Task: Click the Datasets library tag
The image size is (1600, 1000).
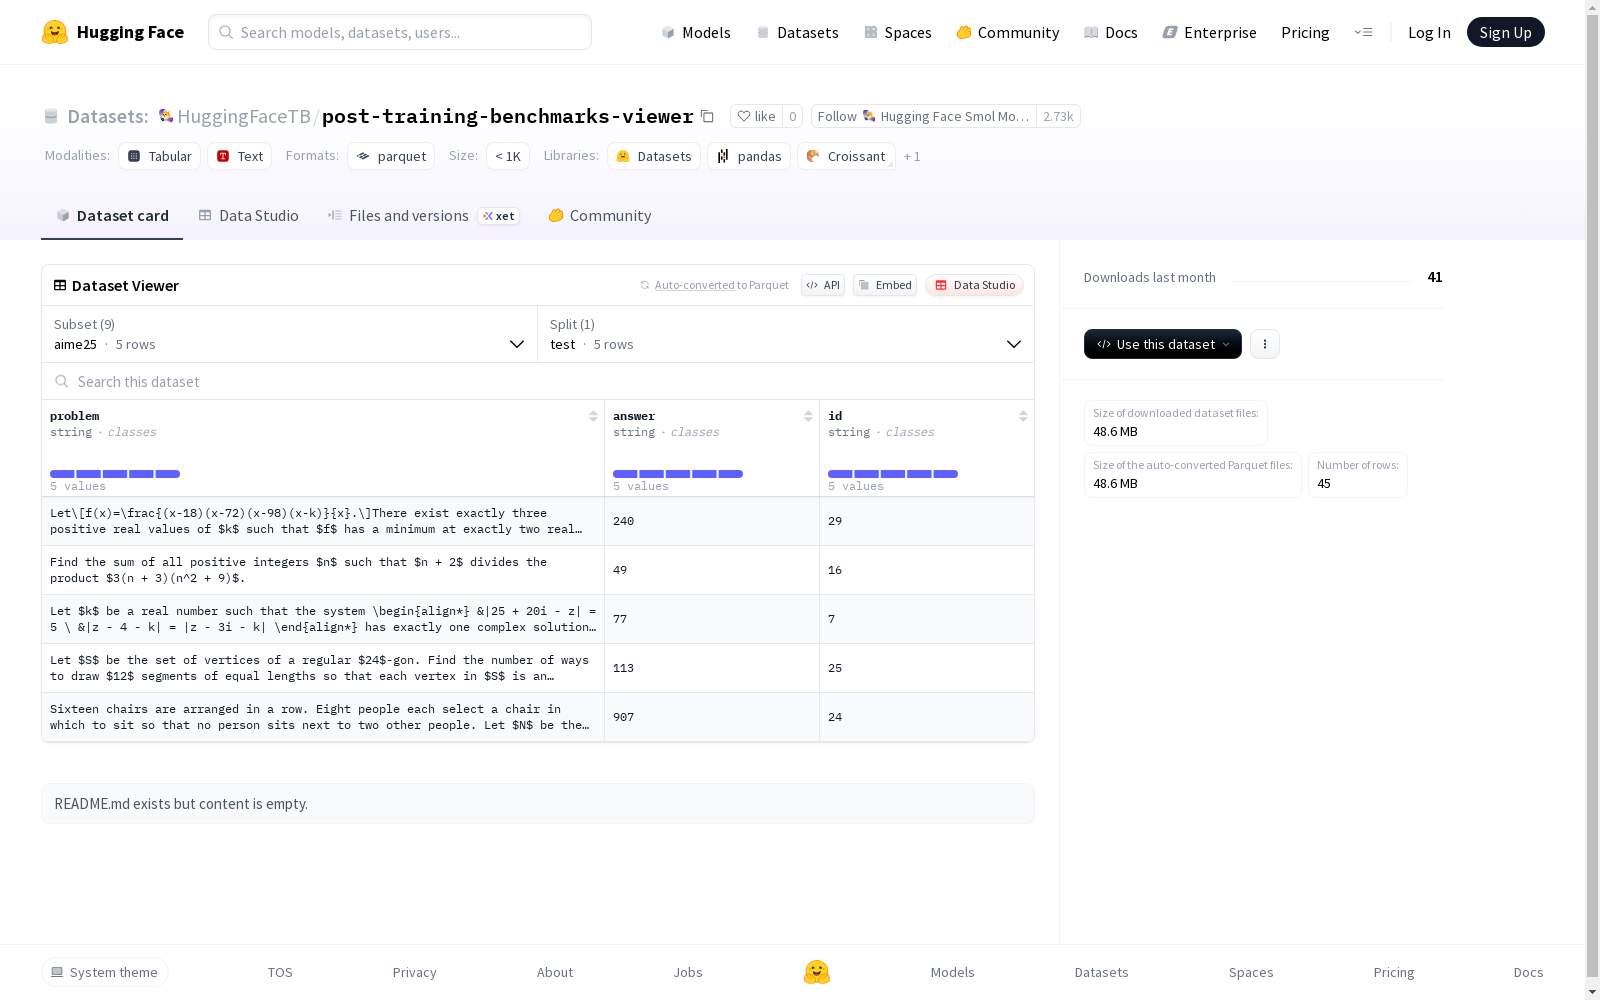Action: tap(654, 156)
